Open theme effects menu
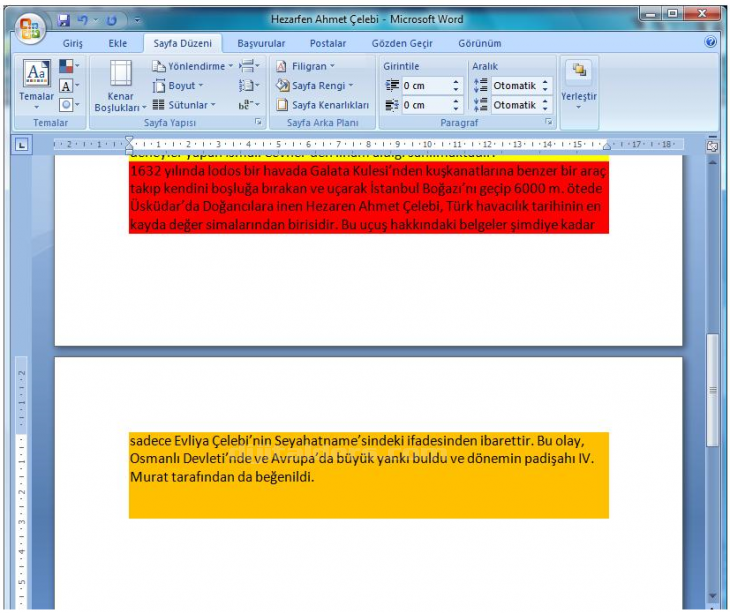 [x=69, y=105]
